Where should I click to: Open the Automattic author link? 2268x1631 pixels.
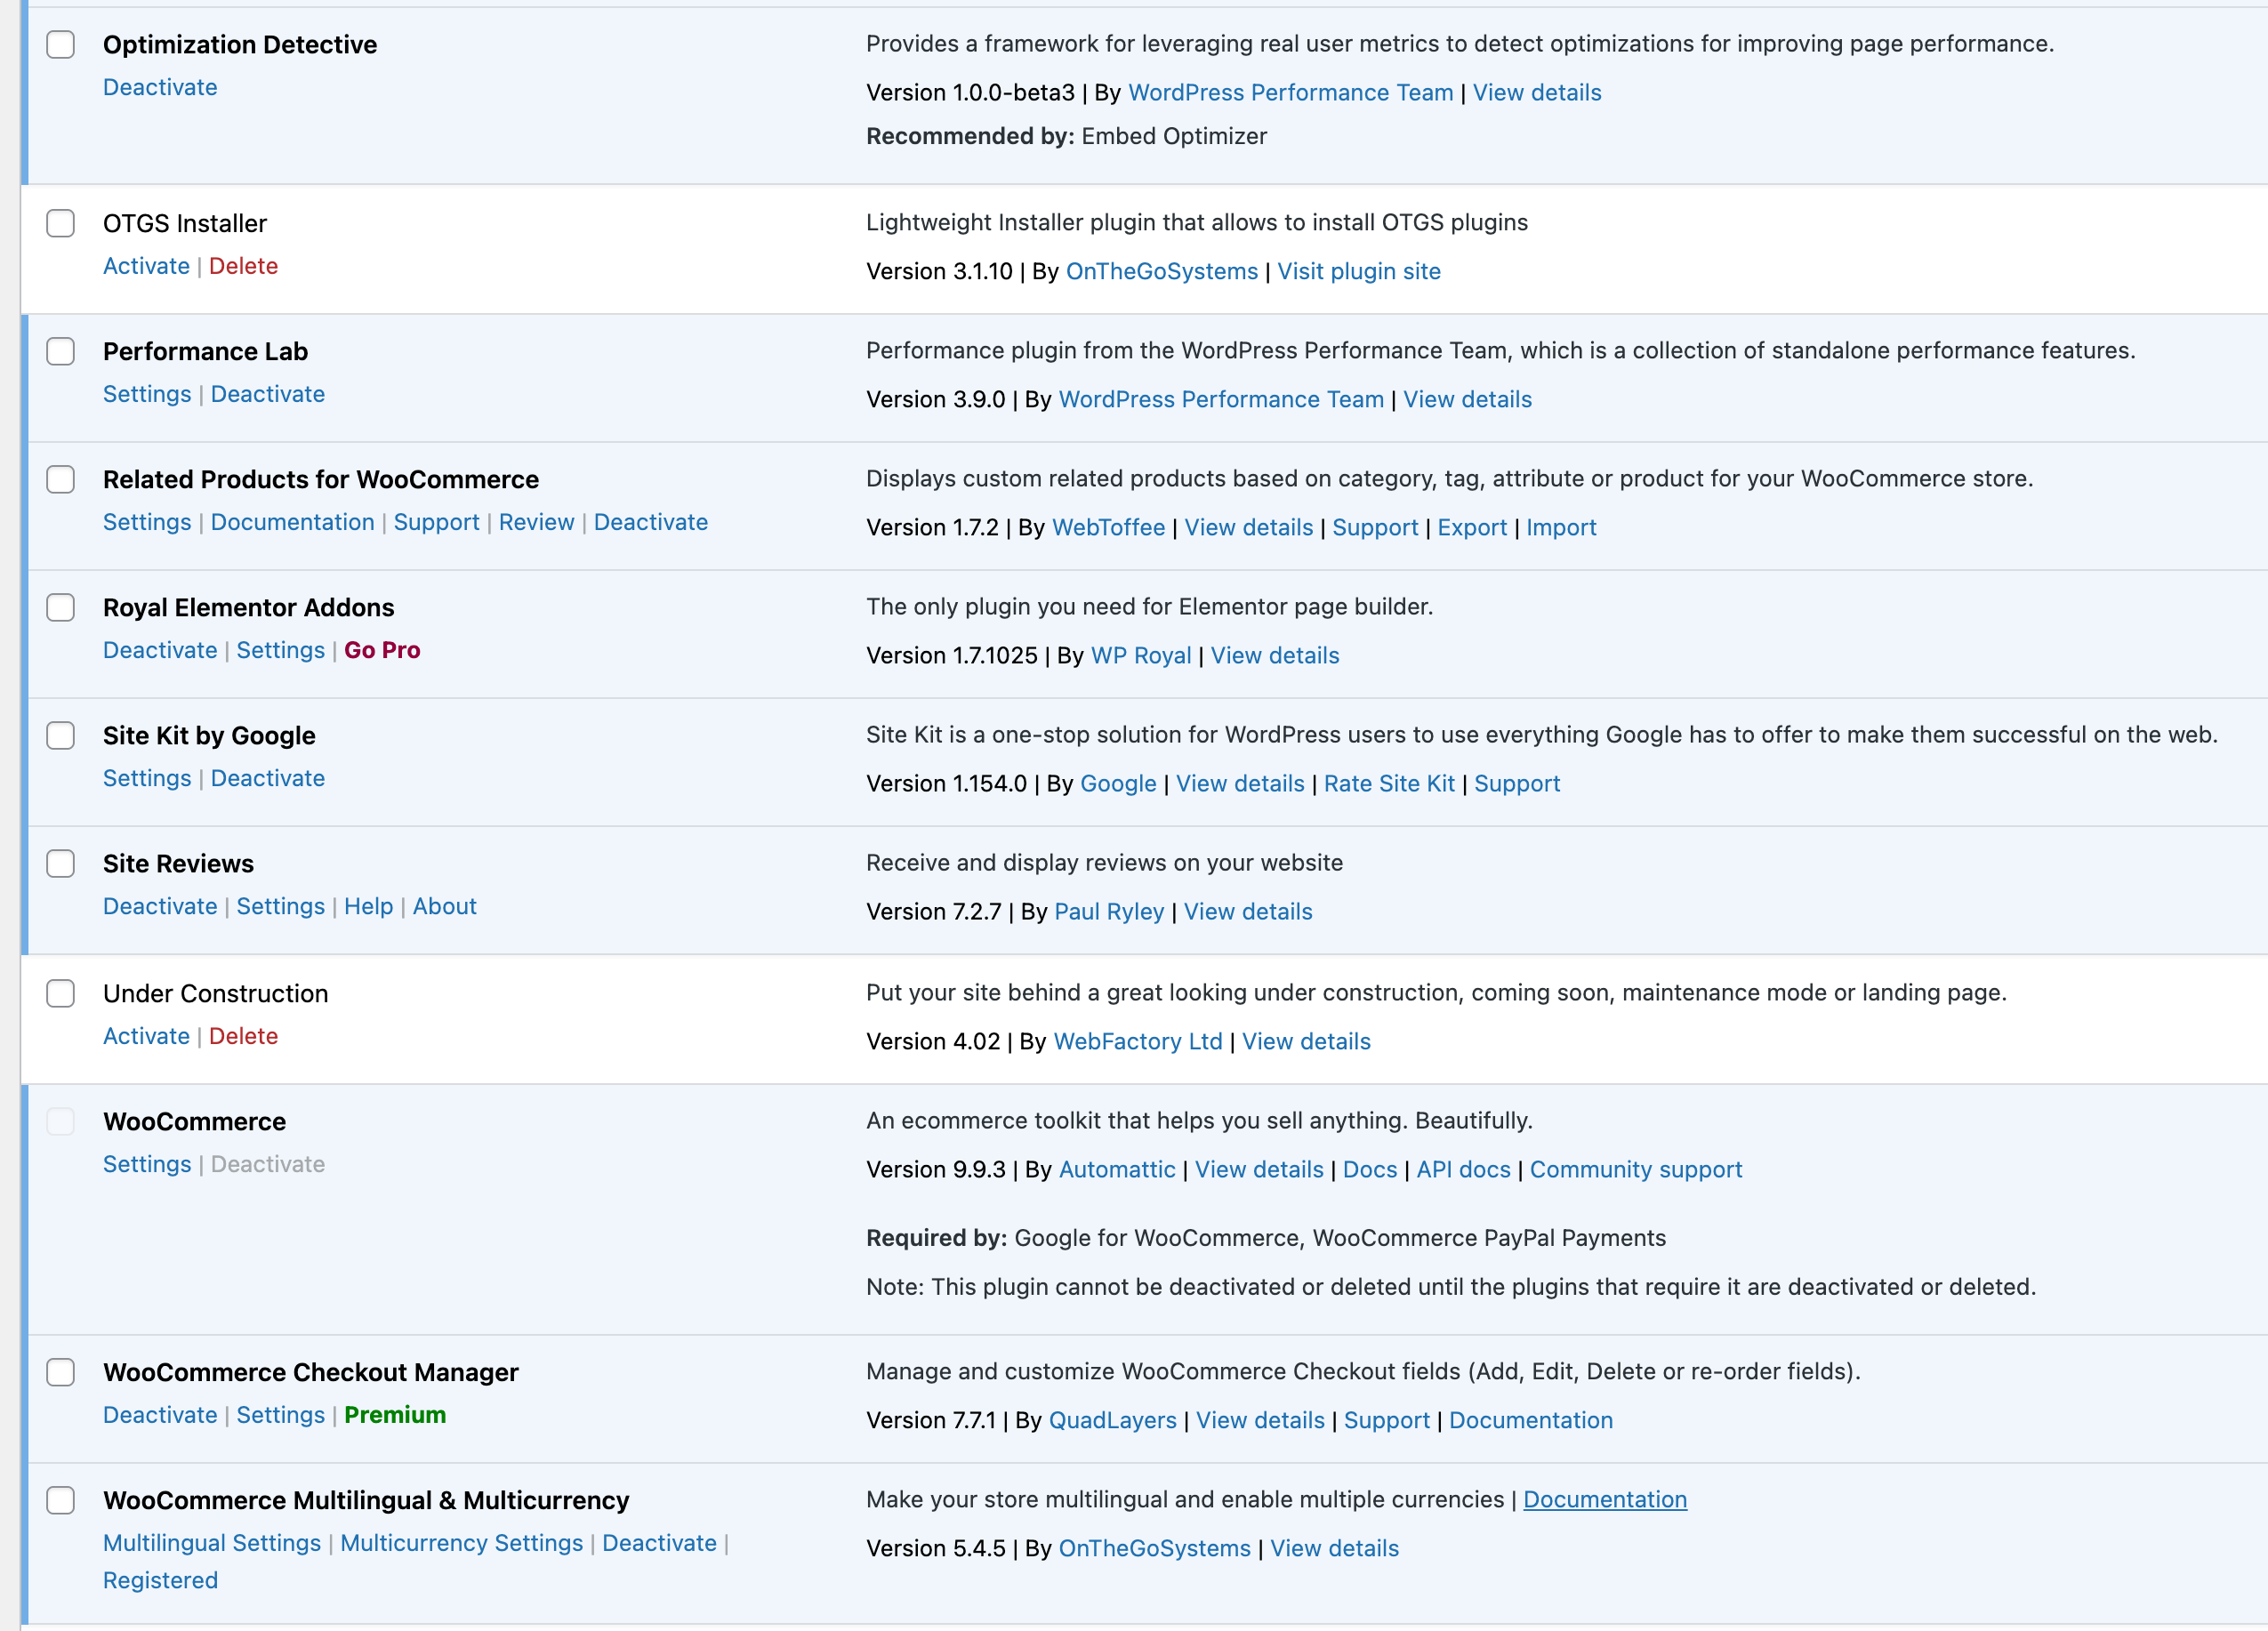[x=1117, y=1169]
